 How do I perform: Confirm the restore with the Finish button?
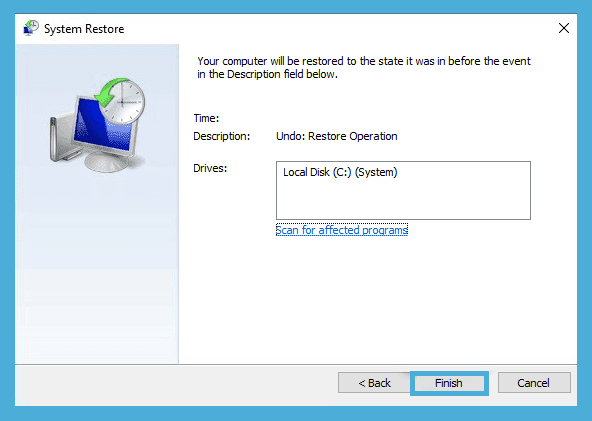click(449, 383)
